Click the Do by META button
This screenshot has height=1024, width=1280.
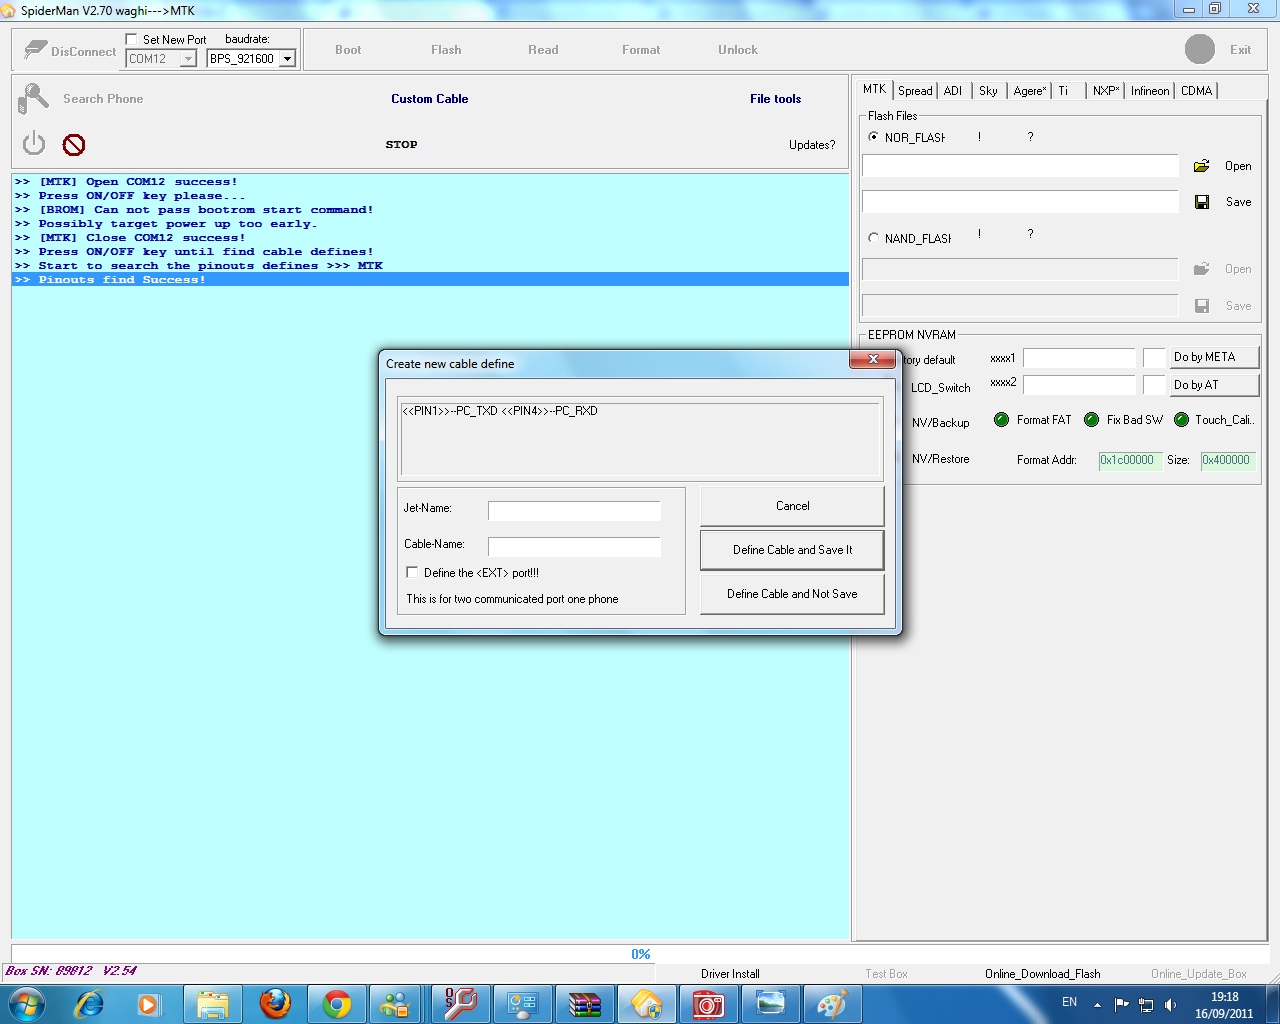[x=1214, y=357]
